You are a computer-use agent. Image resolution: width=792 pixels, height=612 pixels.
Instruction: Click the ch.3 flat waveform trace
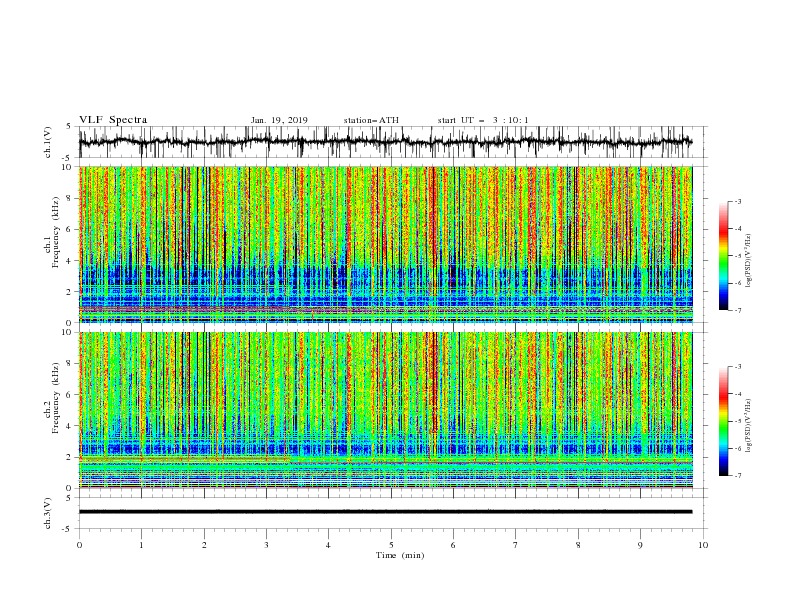[x=385, y=512]
